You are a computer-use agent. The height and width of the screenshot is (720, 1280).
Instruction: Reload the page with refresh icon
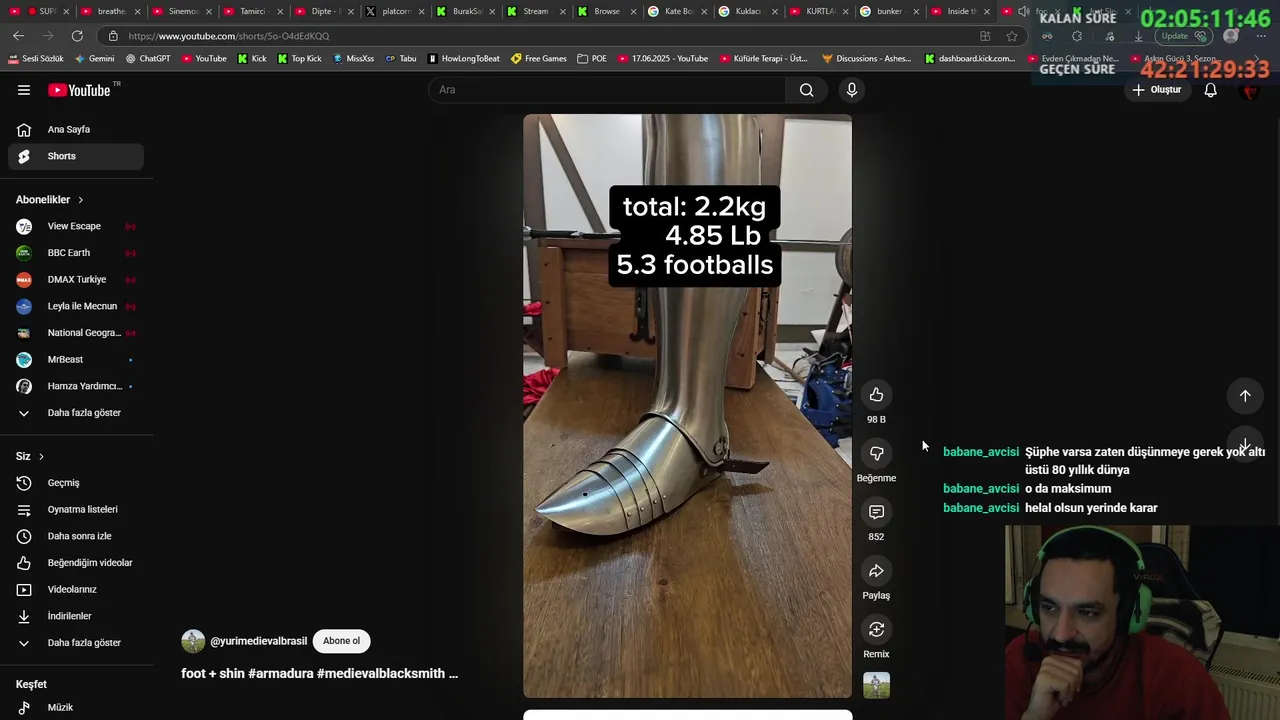pyautogui.click(x=77, y=36)
